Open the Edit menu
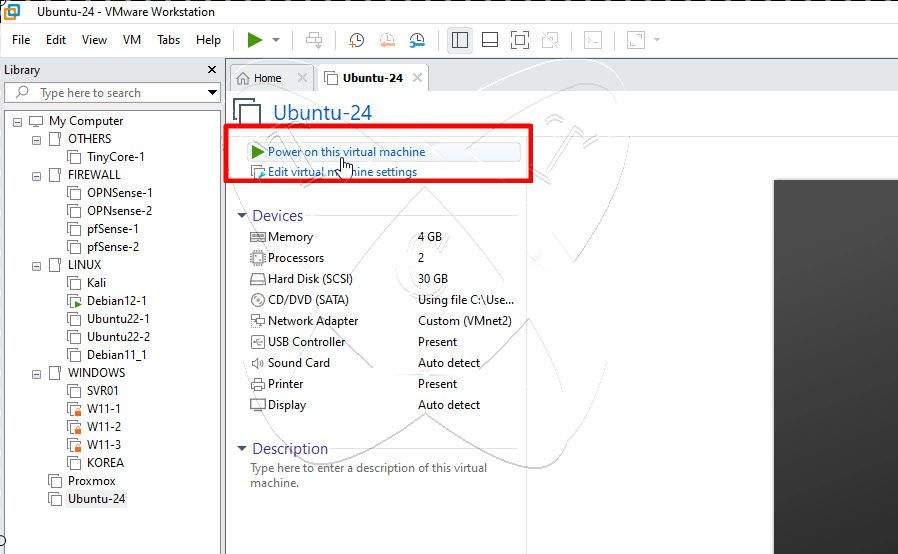 [x=56, y=40]
